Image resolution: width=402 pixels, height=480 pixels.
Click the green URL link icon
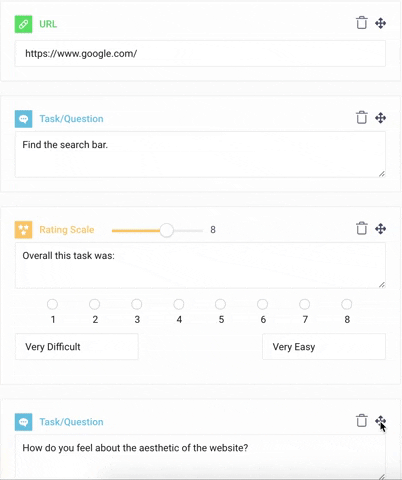[x=23, y=24]
